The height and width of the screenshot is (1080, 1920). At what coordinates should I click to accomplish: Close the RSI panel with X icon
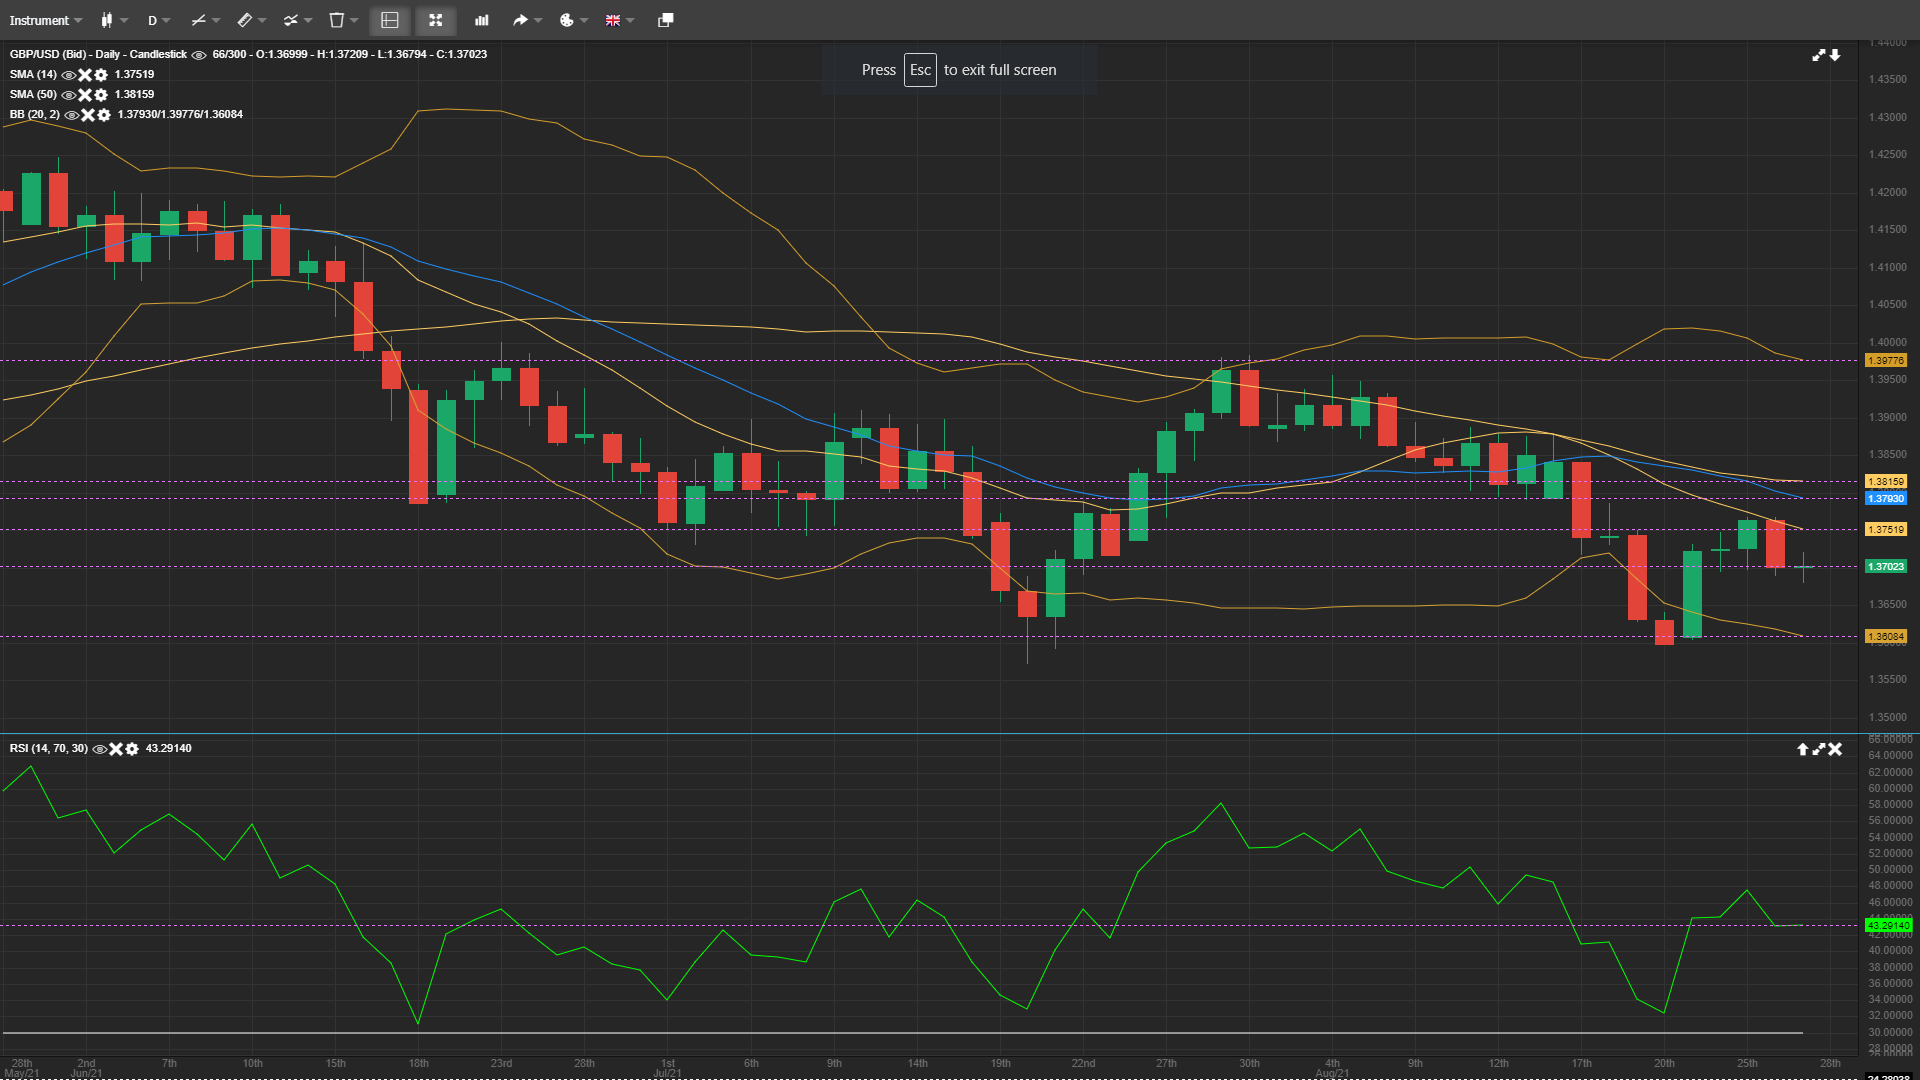1835,749
